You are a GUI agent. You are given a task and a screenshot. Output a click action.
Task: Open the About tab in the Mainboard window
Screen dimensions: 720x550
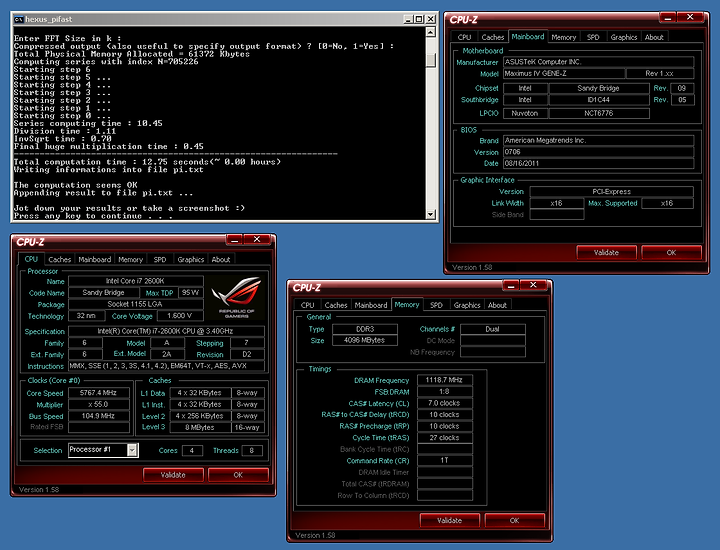654,37
